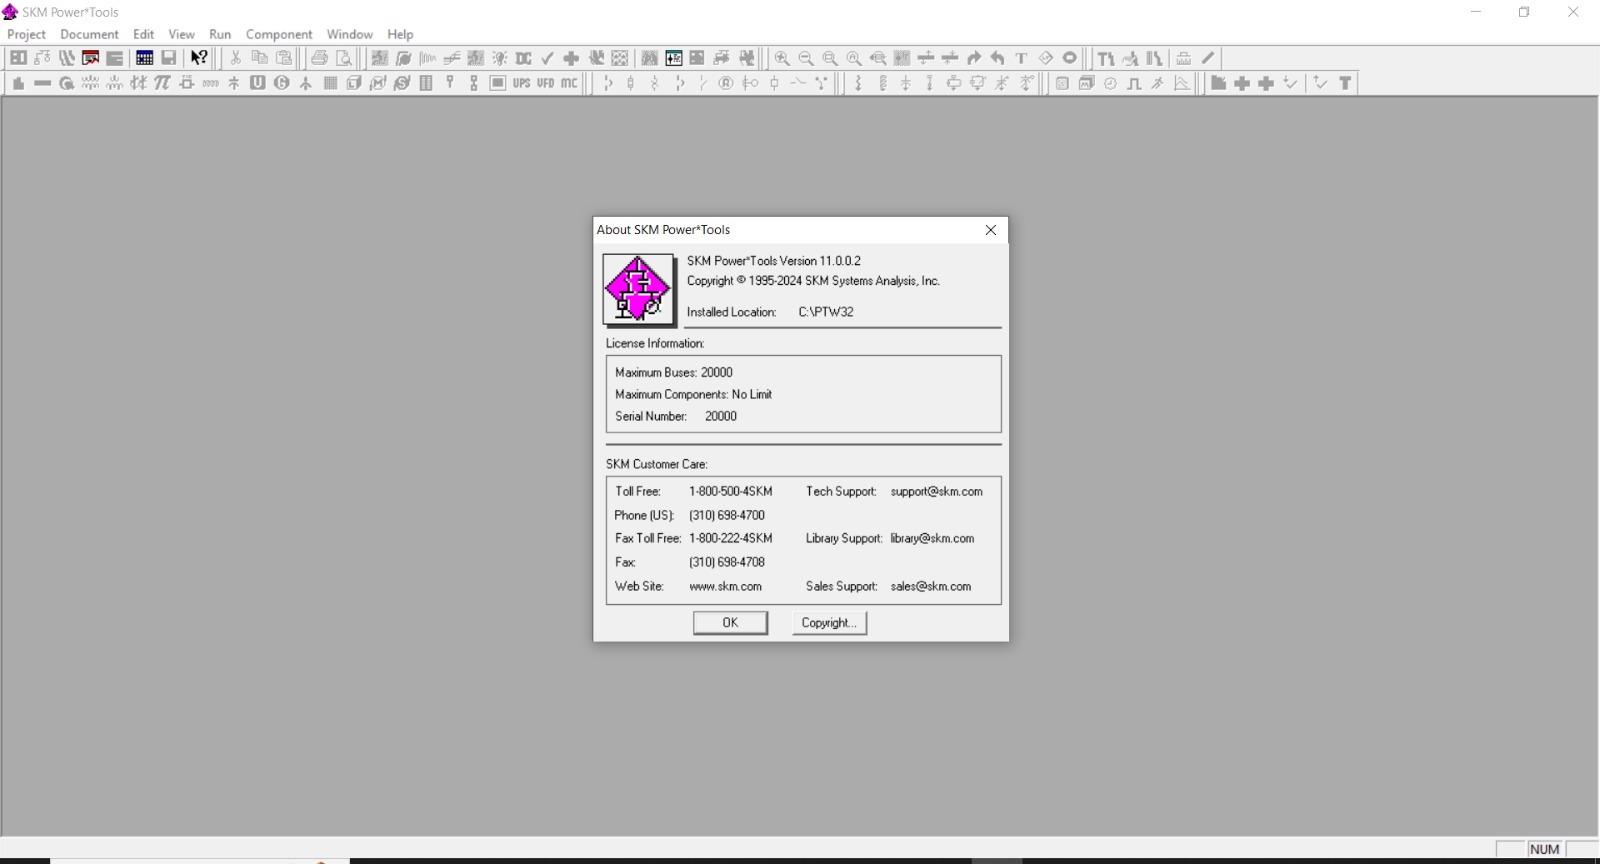Open the Run menu
Image resolution: width=1600 pixels, height=864 pixels.
(x=220, y=34)
